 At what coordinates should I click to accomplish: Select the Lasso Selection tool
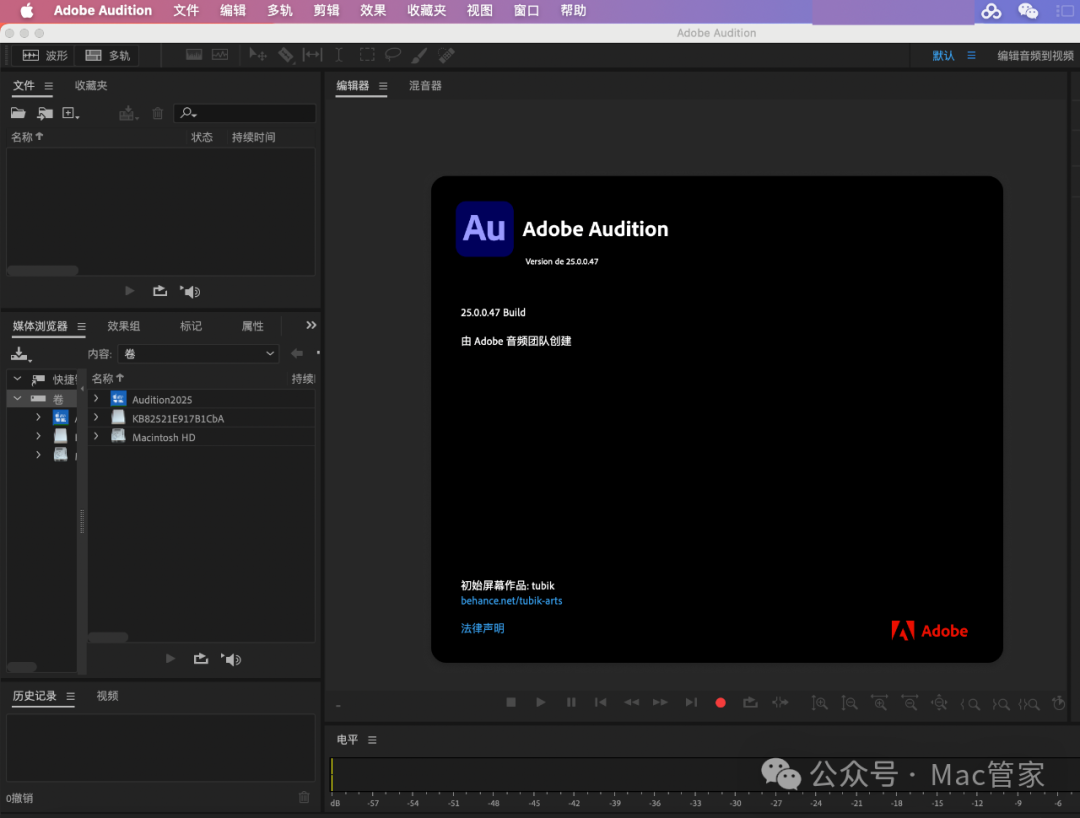[x=393, y=55]
